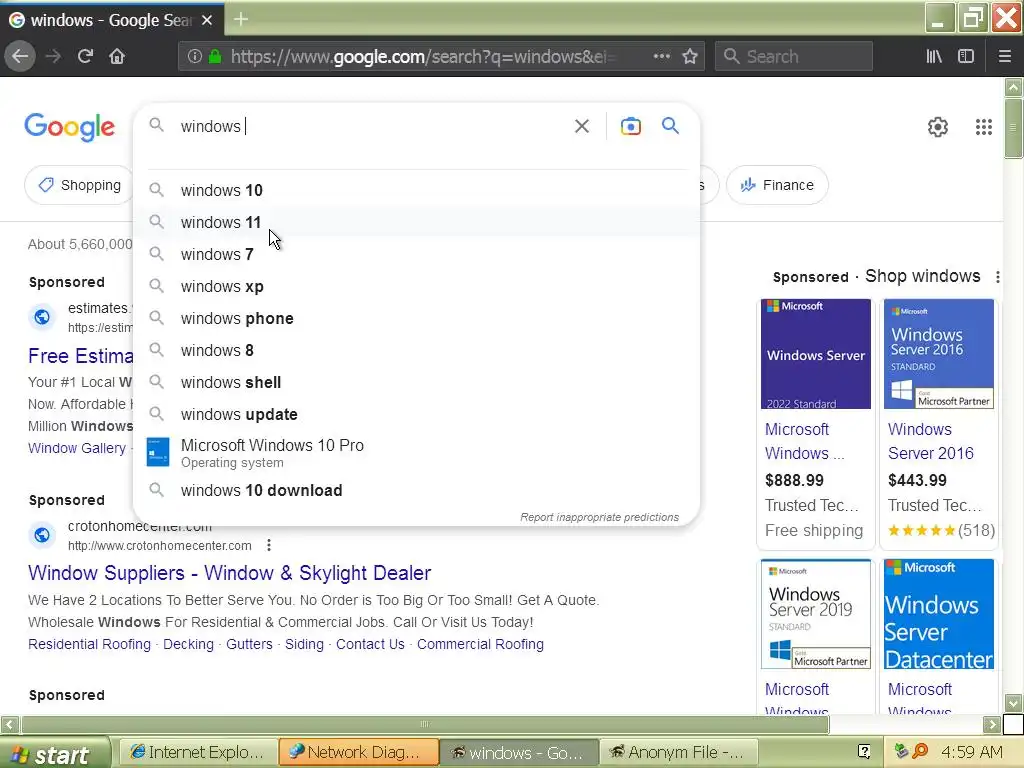
Task: Open 'Window Suppliers - Window & Skylight Dealer' link
Action: 229,573
